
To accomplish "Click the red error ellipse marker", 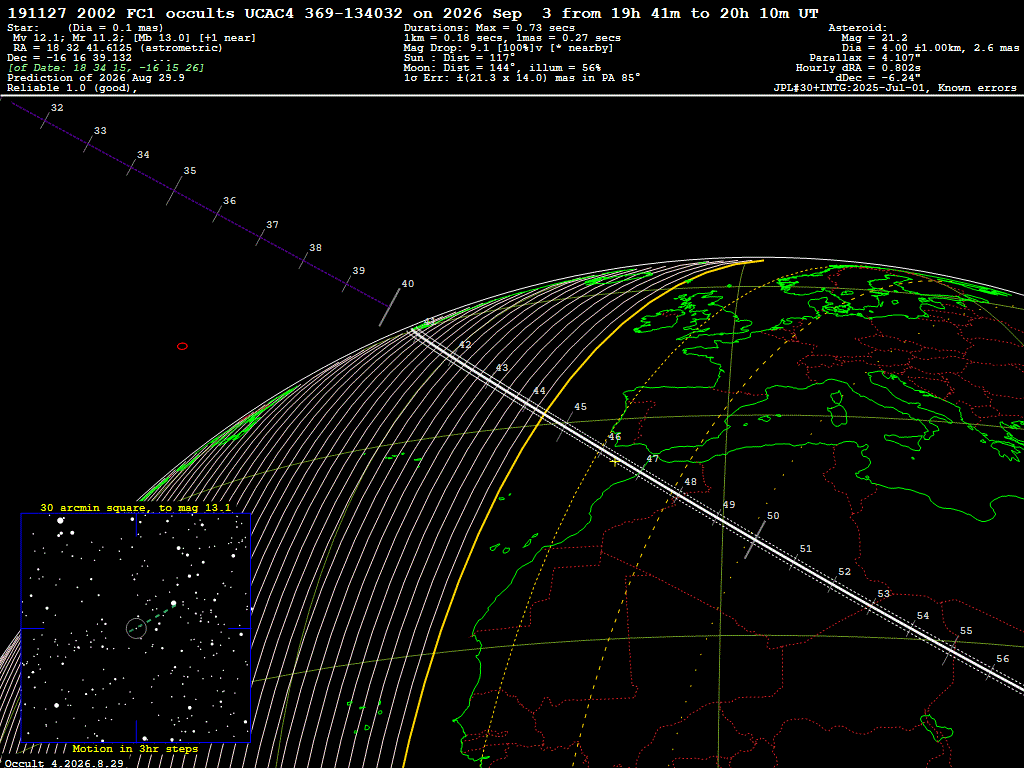I will click(x=182, y=346).
